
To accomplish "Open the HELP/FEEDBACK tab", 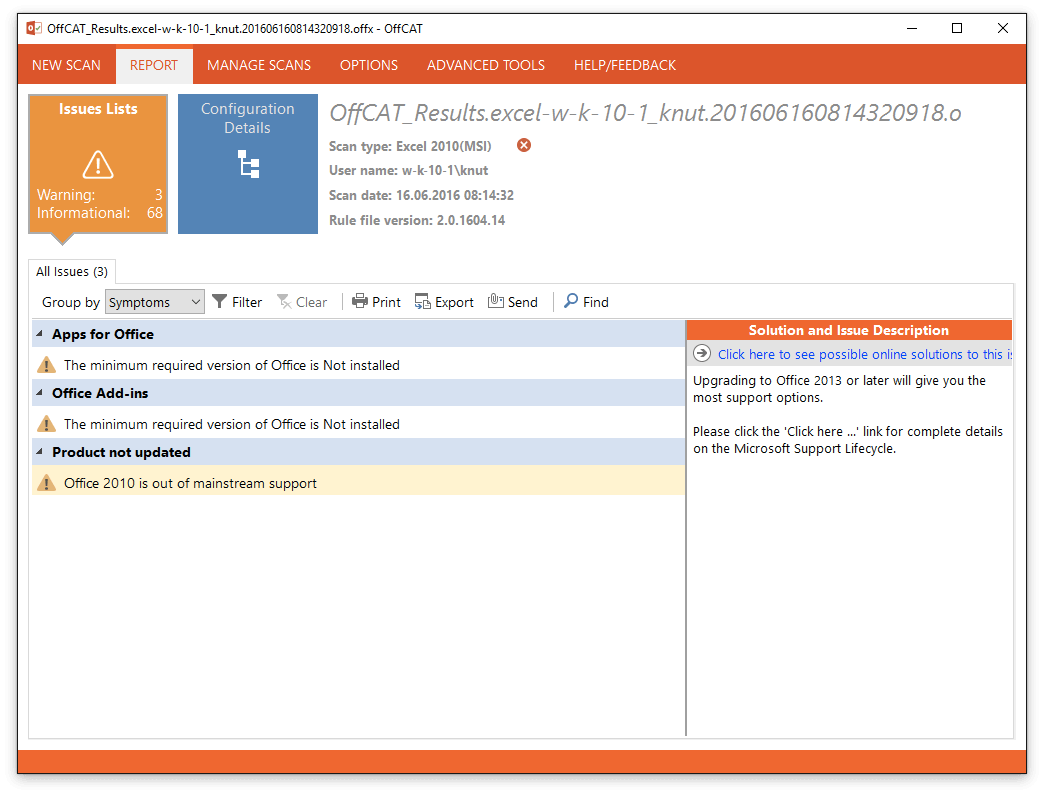I will (x=625, y=65).
